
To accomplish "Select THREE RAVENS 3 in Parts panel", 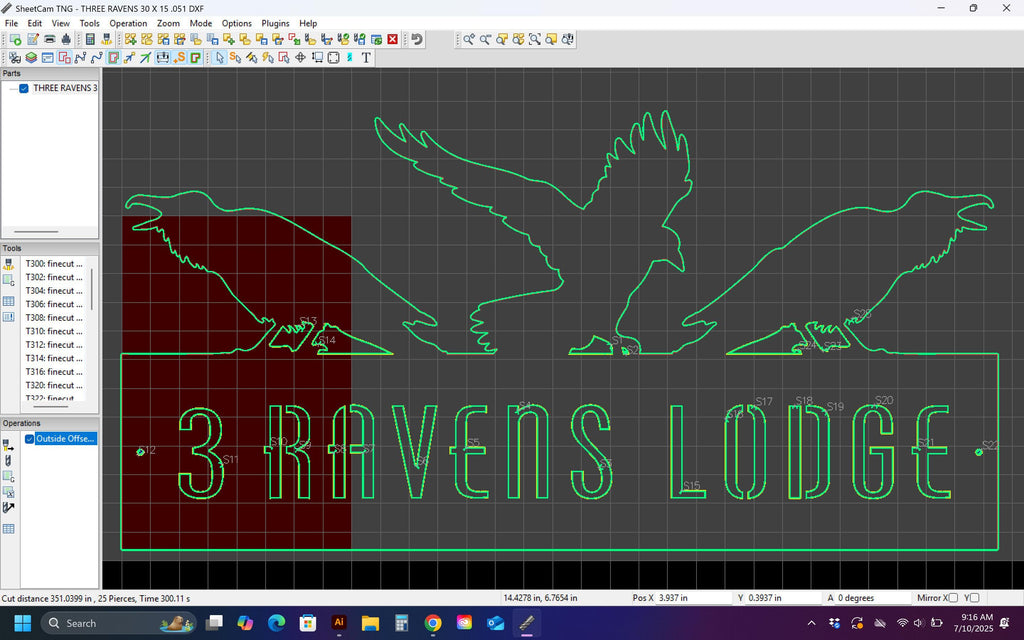I will pos(65,88).
